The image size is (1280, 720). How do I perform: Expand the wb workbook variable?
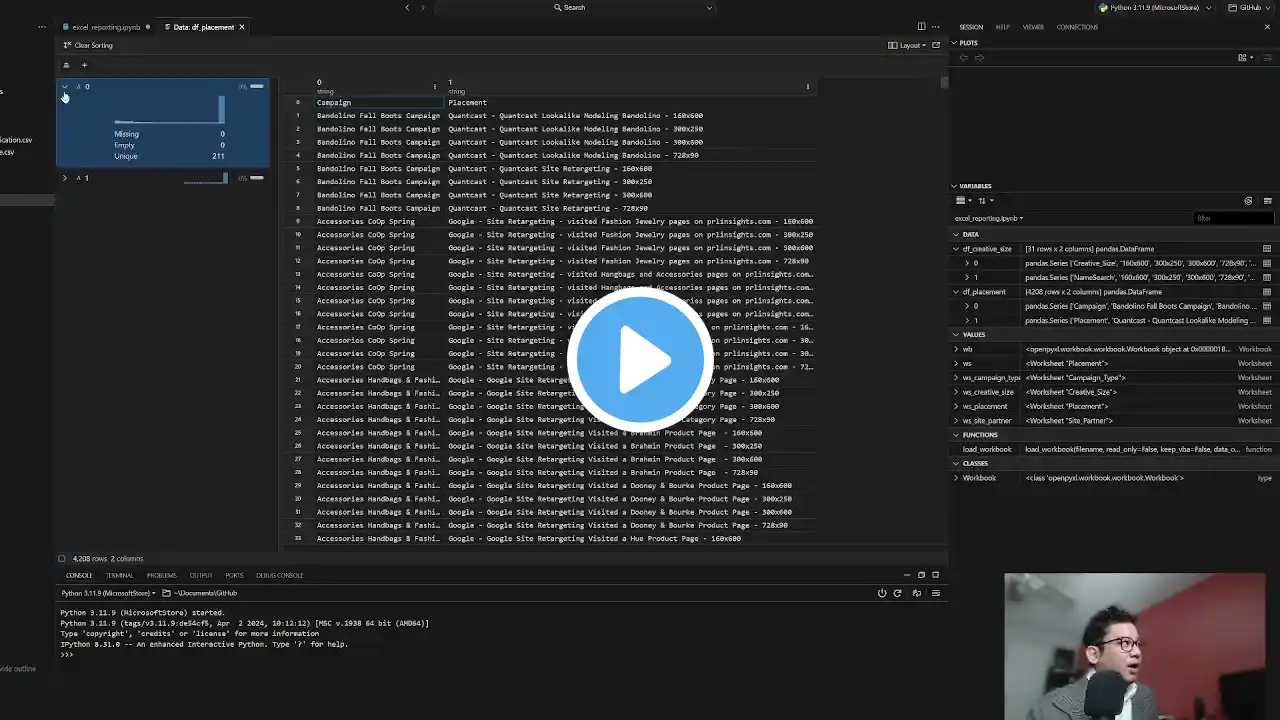[x=956, y=349]
